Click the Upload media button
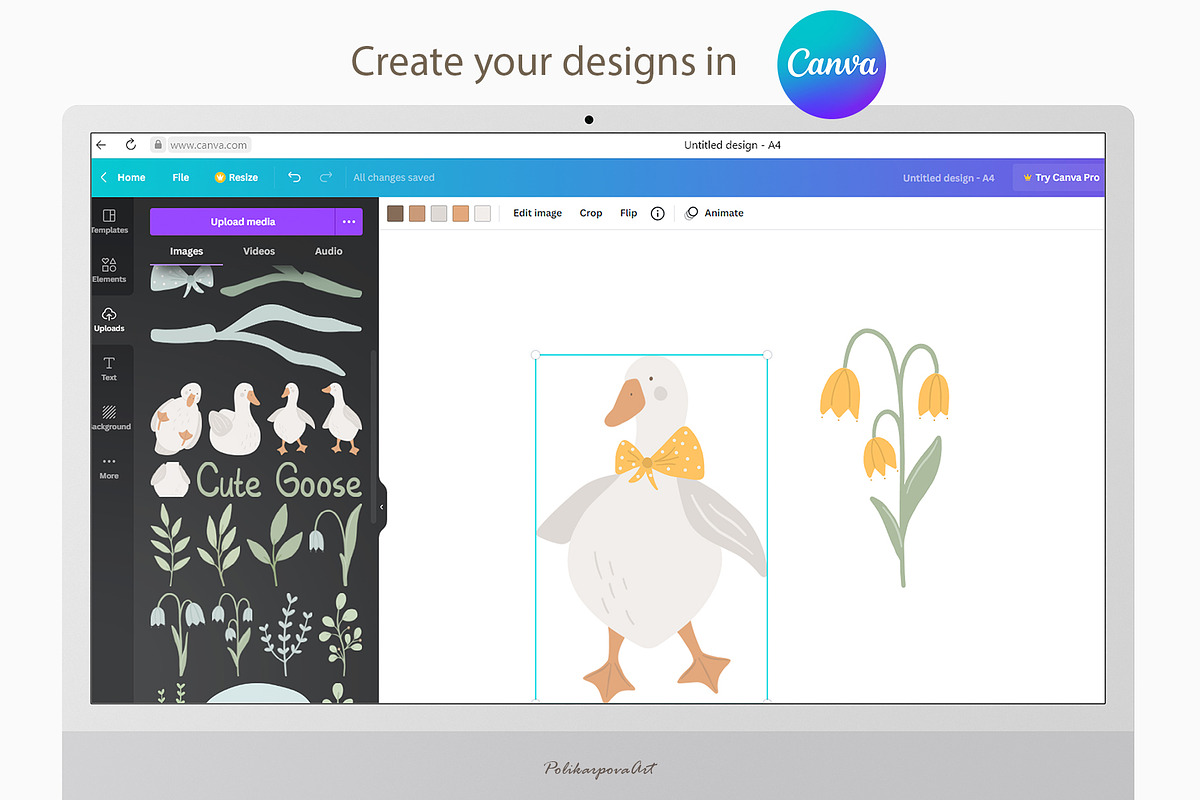This screenshot has height=800, width=1200. 242,222
